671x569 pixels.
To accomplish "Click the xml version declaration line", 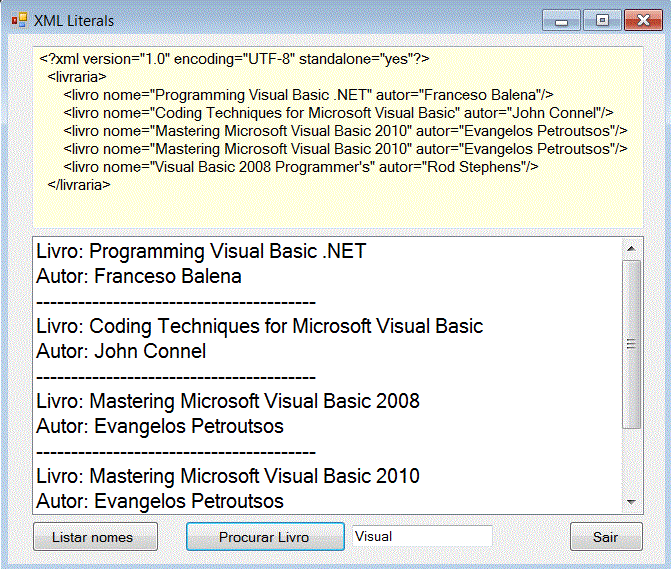I will point(234,59).
